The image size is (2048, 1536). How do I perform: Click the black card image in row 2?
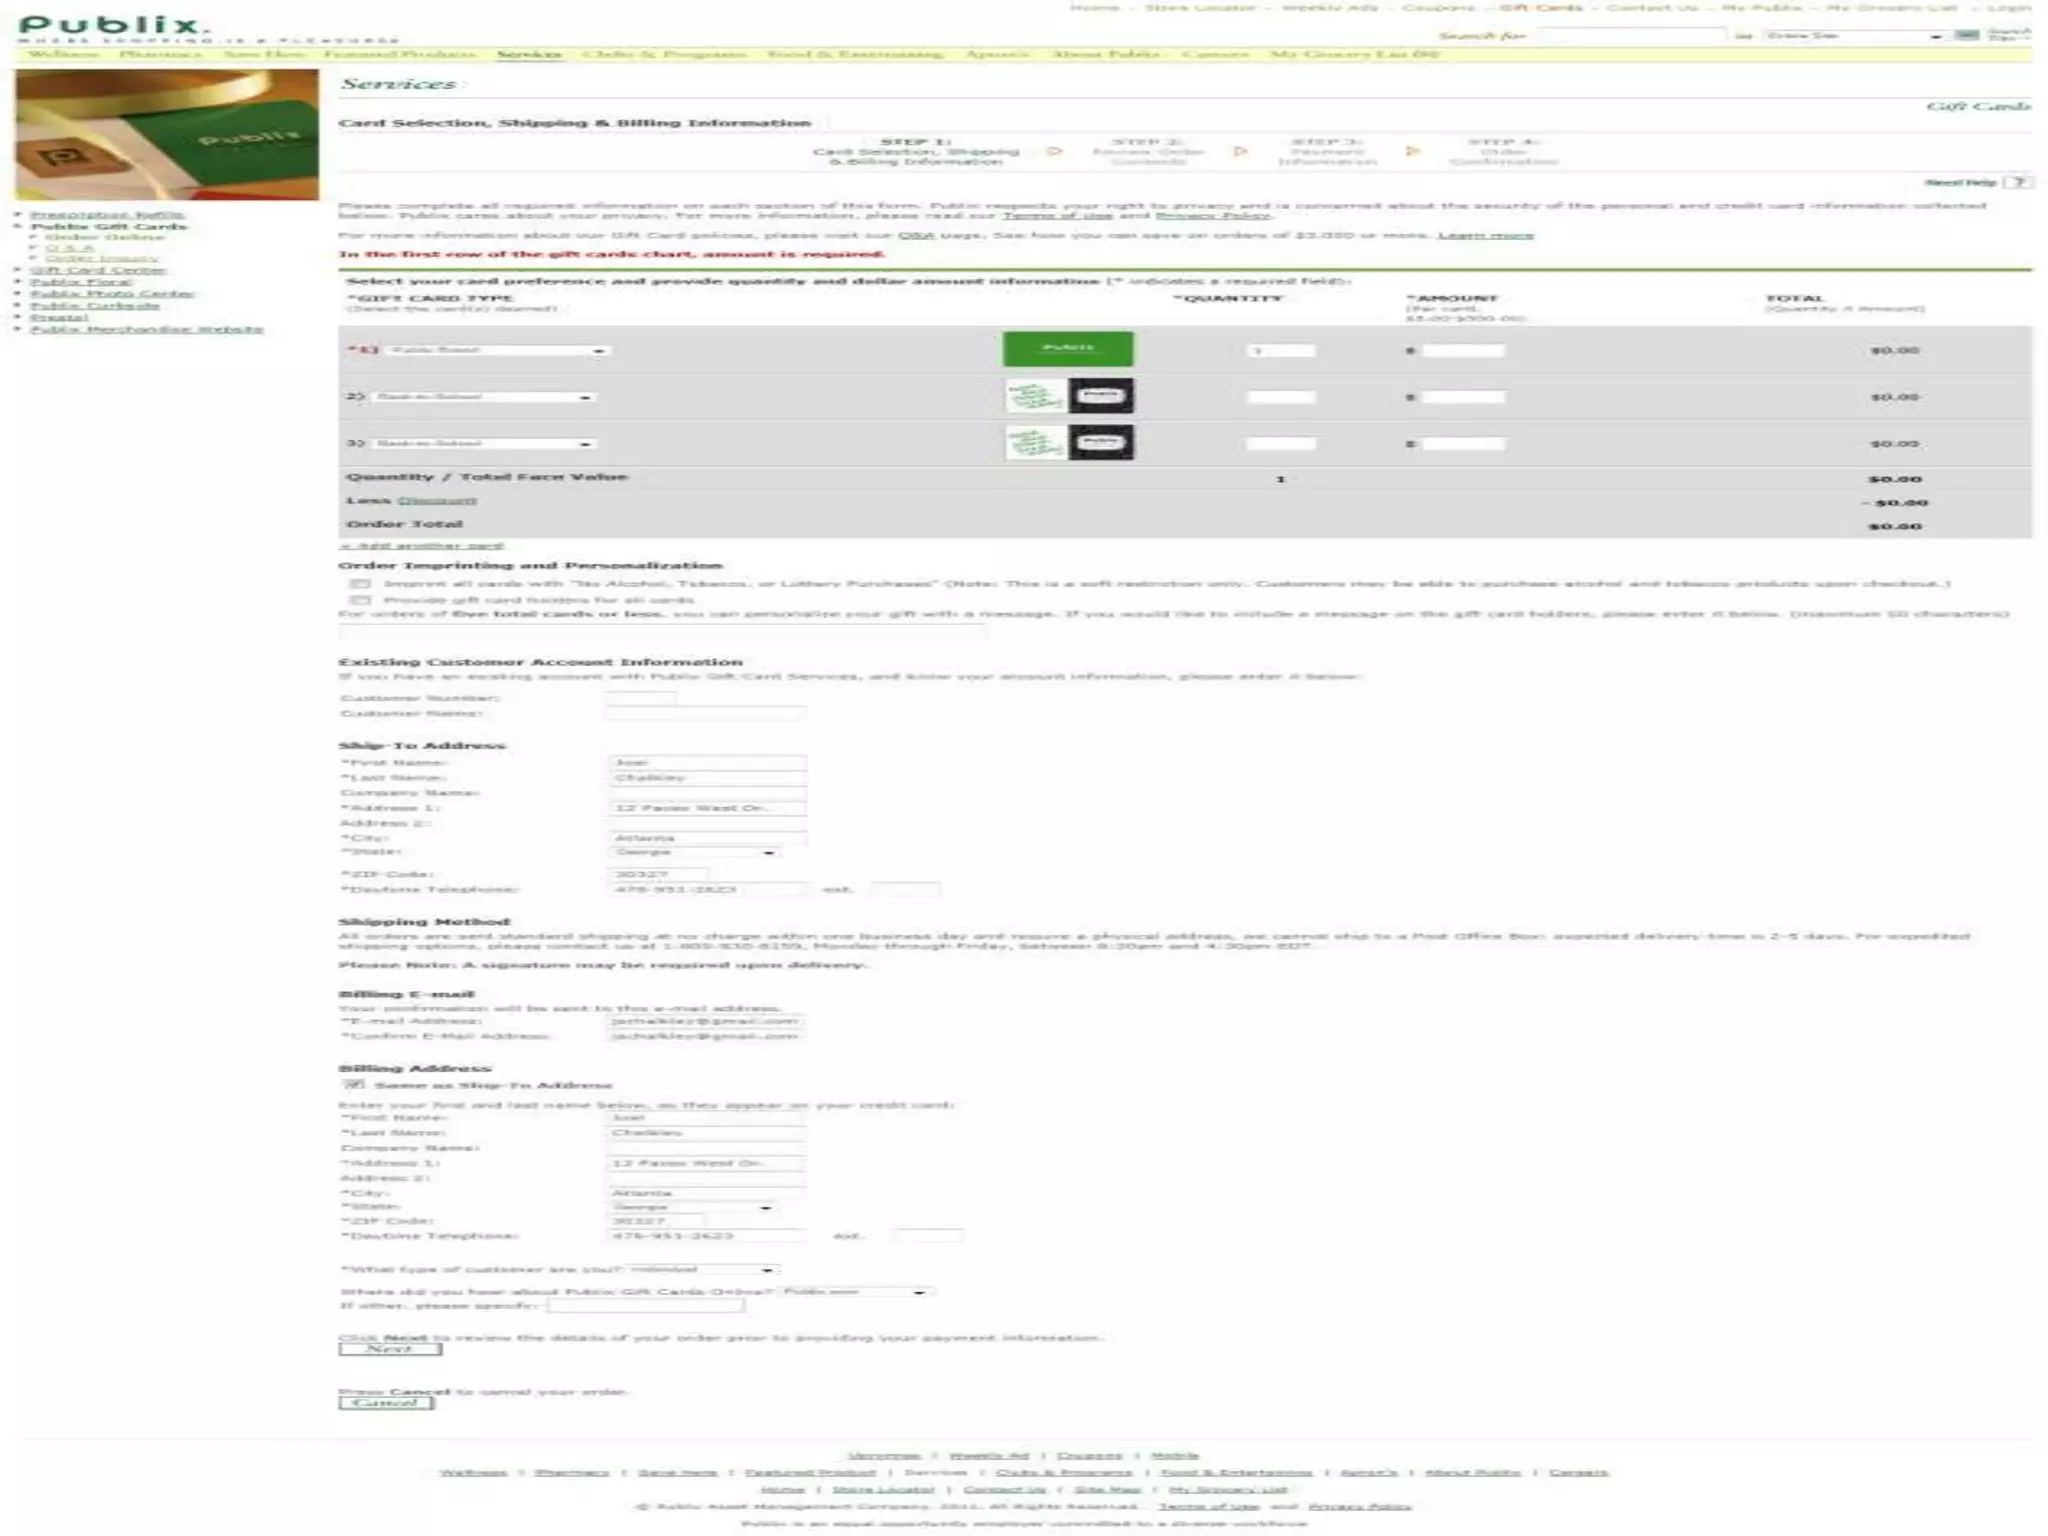pyautogui.click(x=1100, y=396)
